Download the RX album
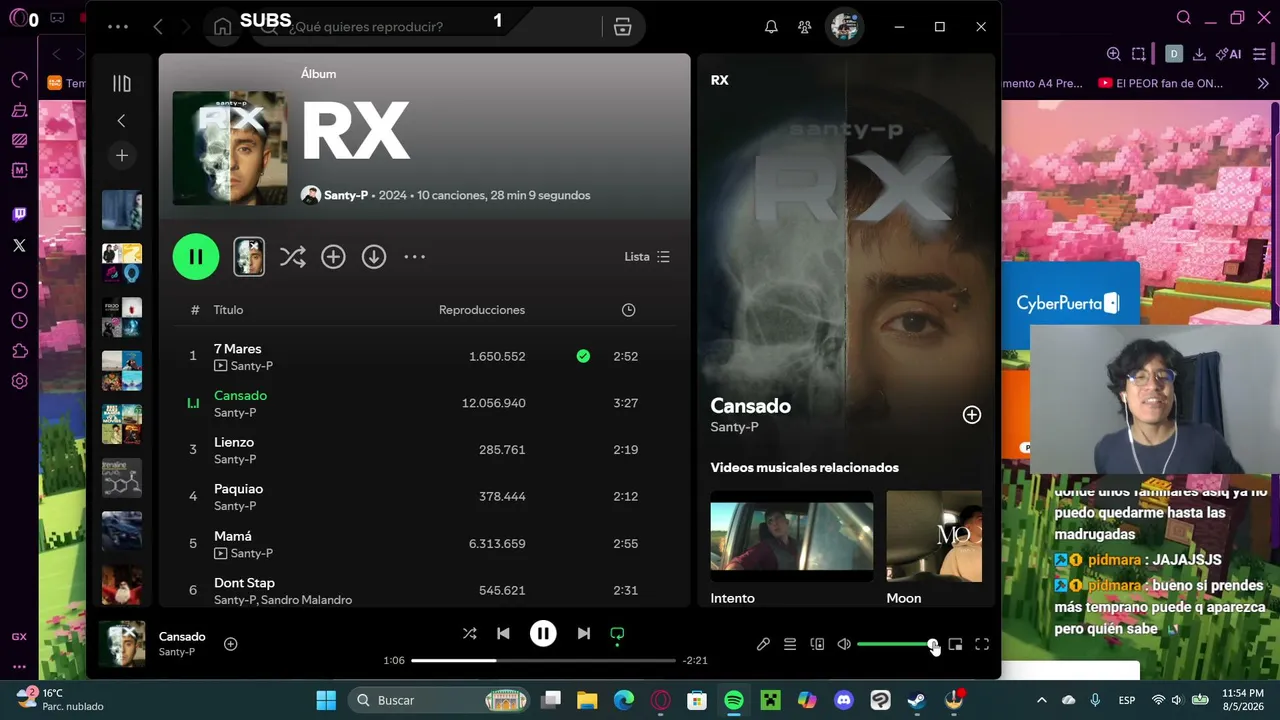The height and width of the screenshot is (720, 1280). 374,257
